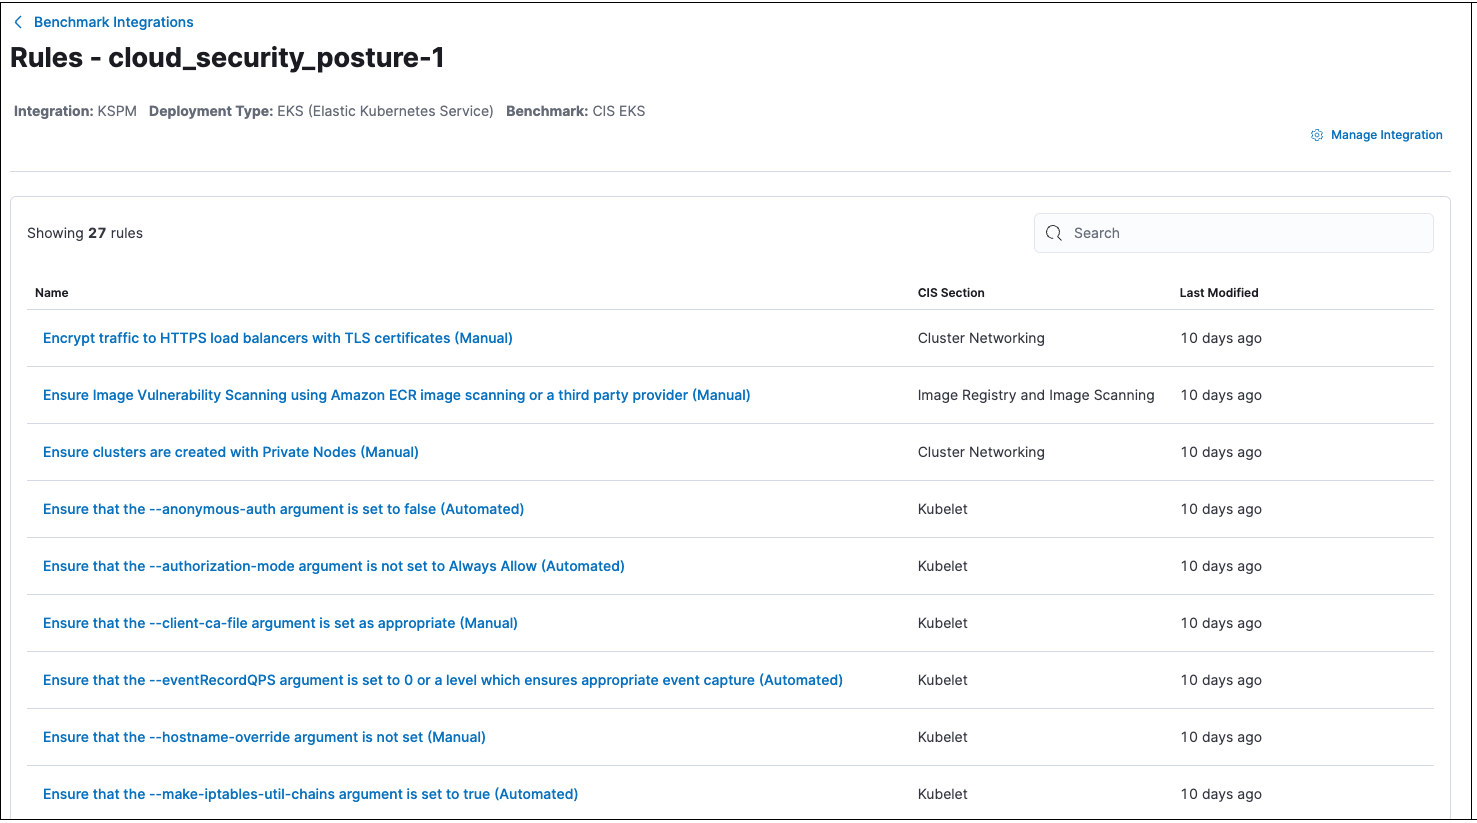Click the Rules - cloud_security_posture-1 page title
The height and width of the screenshot is (823, 1477).
(227, 57)
